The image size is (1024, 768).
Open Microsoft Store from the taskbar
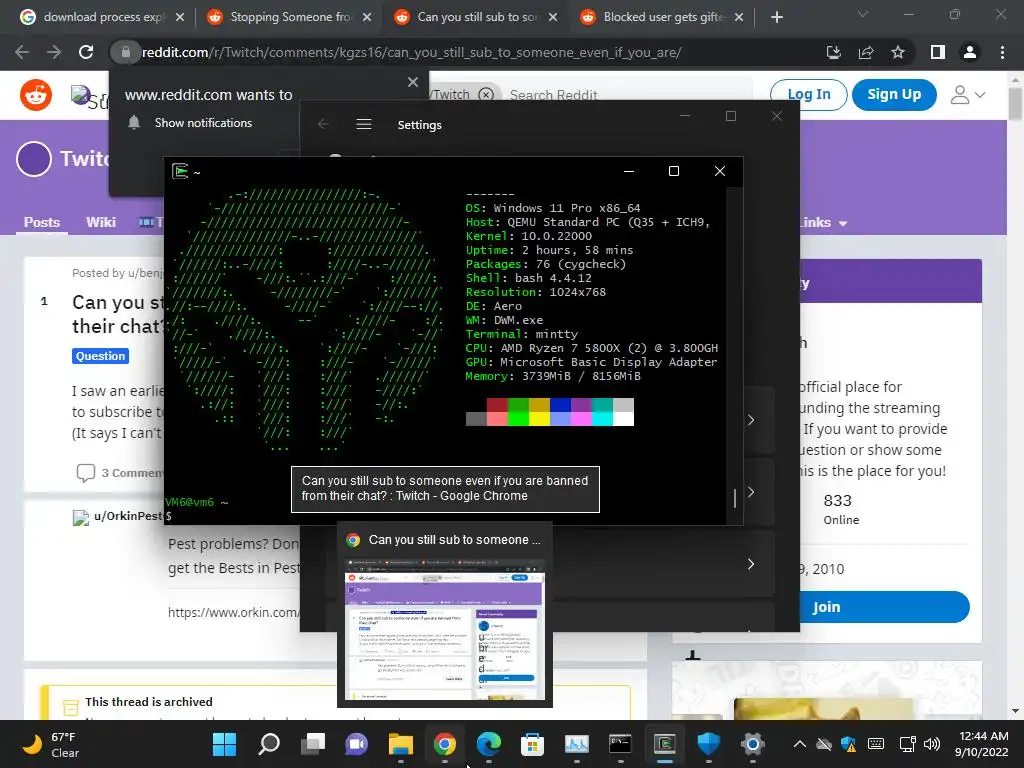point(532,744)
